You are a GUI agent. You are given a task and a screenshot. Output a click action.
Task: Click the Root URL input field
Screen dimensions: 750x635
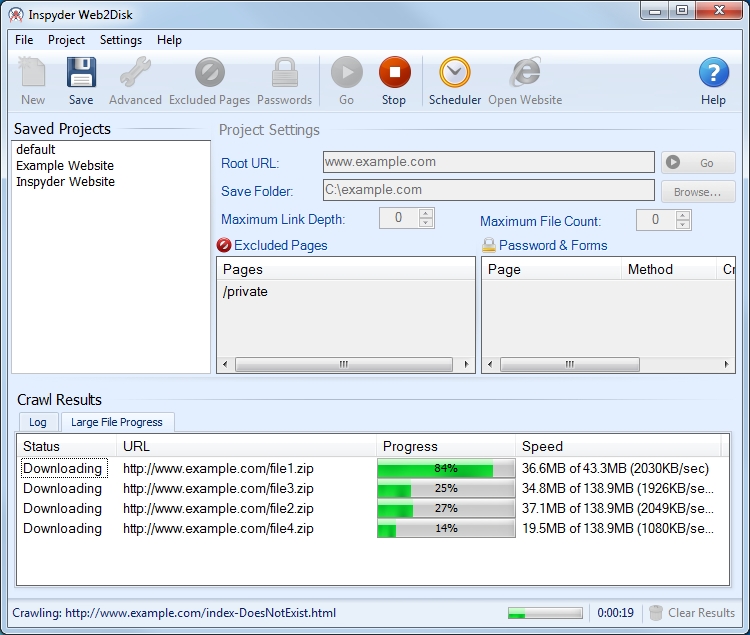[488, 162]
